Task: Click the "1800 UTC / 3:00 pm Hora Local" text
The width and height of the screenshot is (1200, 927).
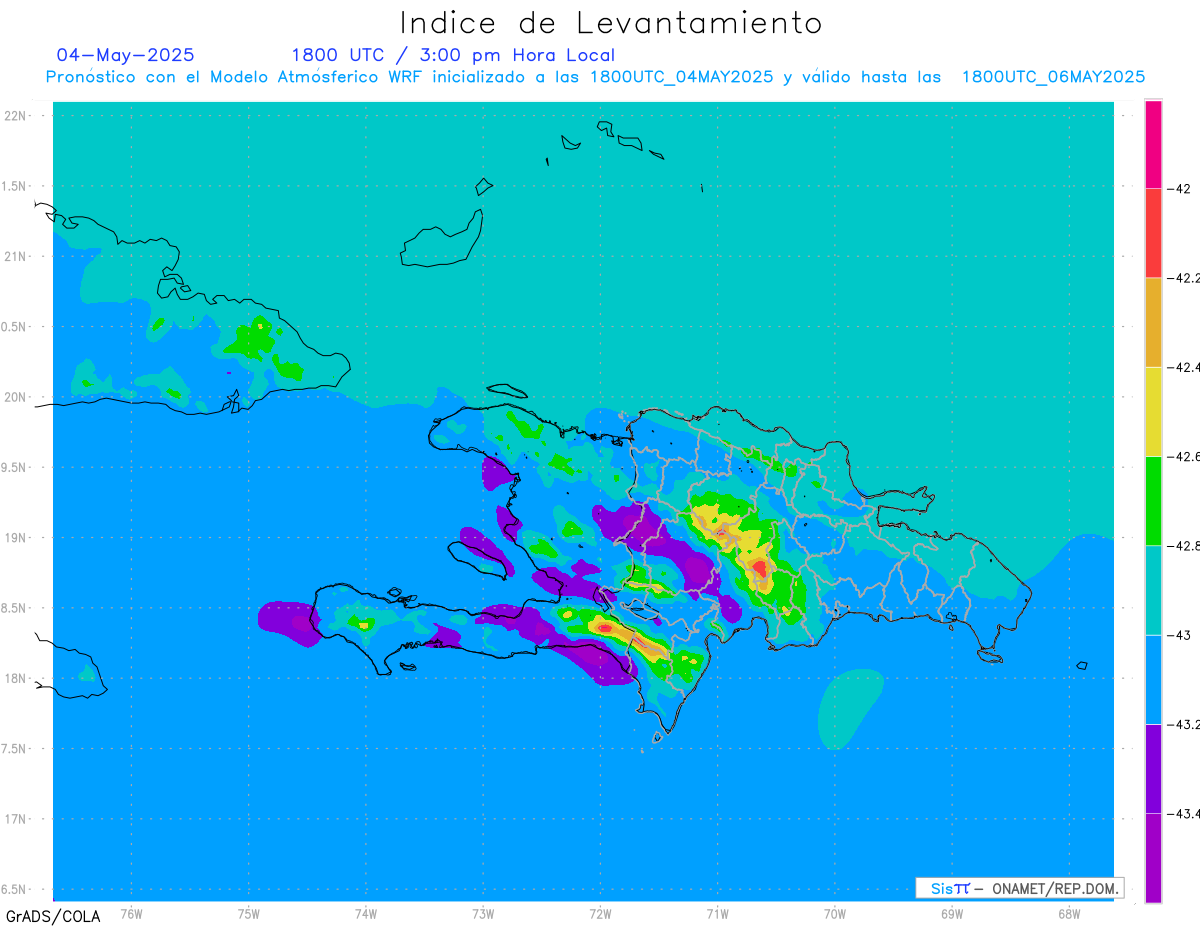Action: pyautogui.click(x=453, y=55)
